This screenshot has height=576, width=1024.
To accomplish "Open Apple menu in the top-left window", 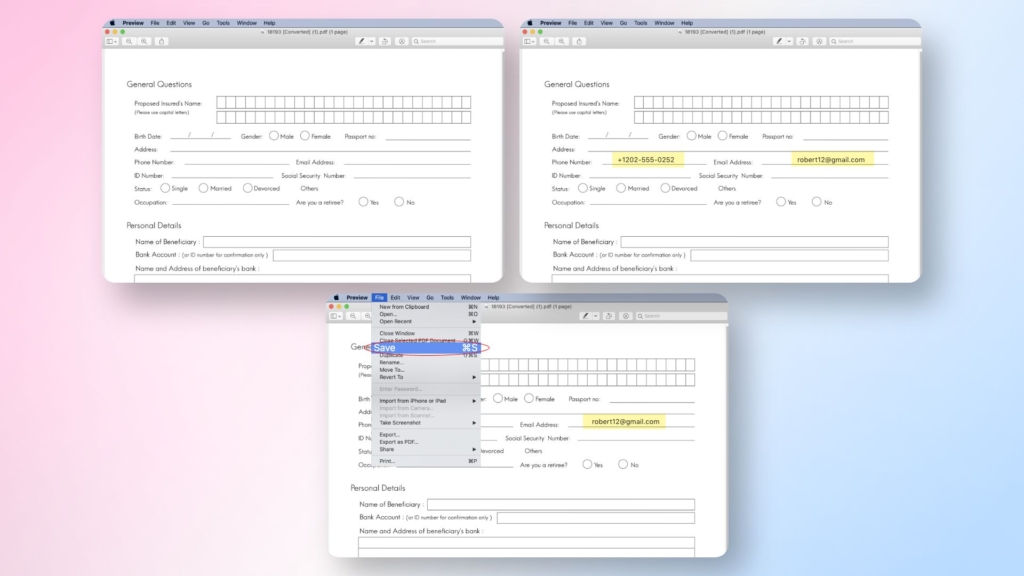I will click(x=112, y=23).
